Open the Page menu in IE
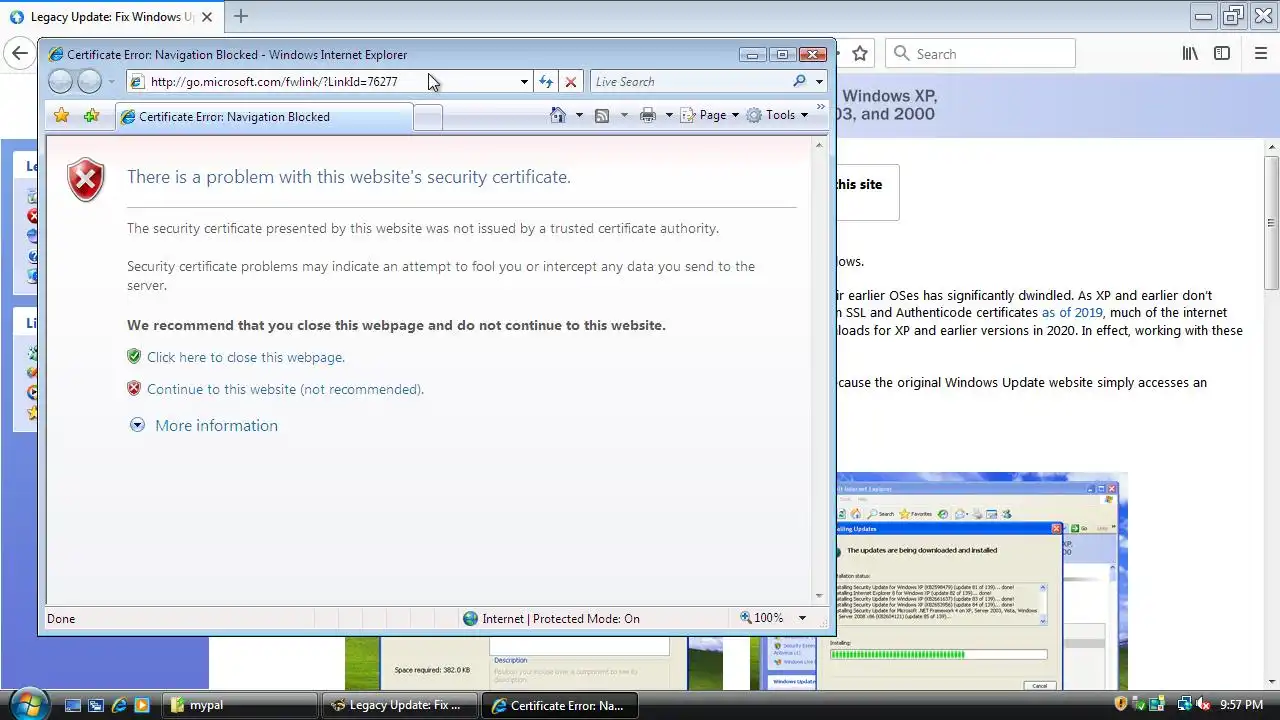The image size is (1280, 720). tap(709, 115)
